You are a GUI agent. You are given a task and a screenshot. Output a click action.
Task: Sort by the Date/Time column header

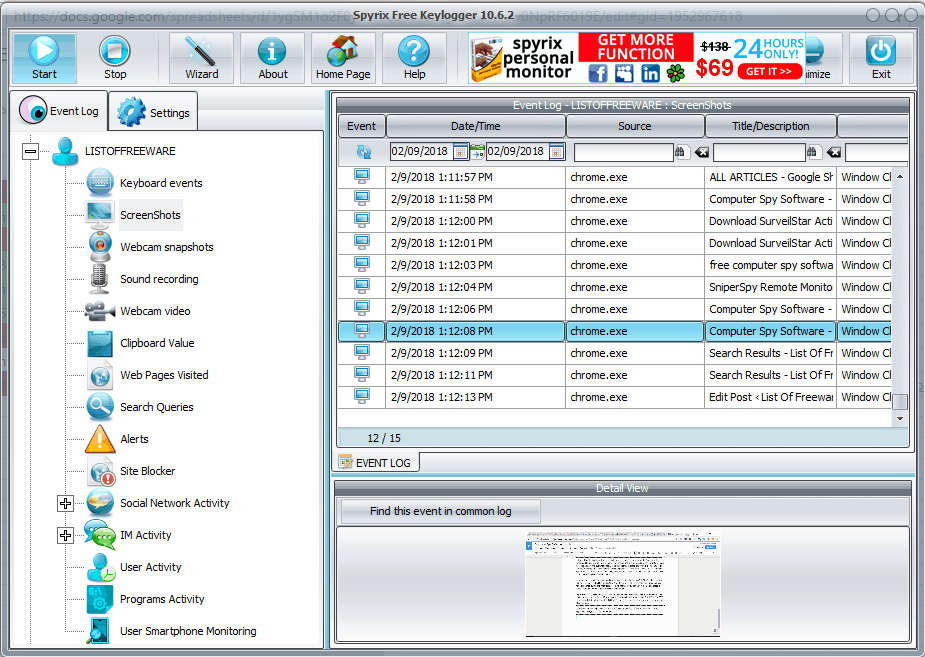tap(475, 126)
